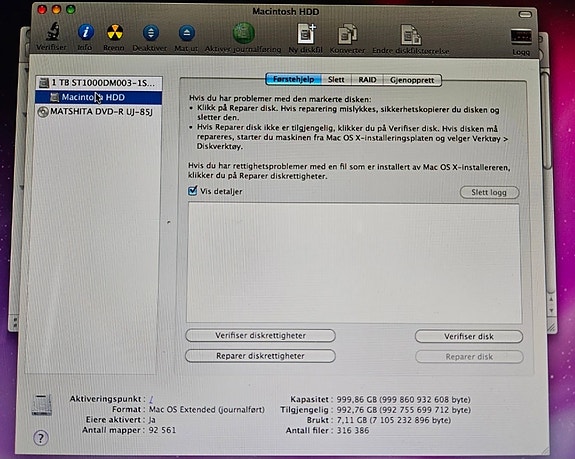Viewport: 575px width, 459px height.
Task: Select the 1 TB ST1000DM003 disk
Action: [99, 82]
